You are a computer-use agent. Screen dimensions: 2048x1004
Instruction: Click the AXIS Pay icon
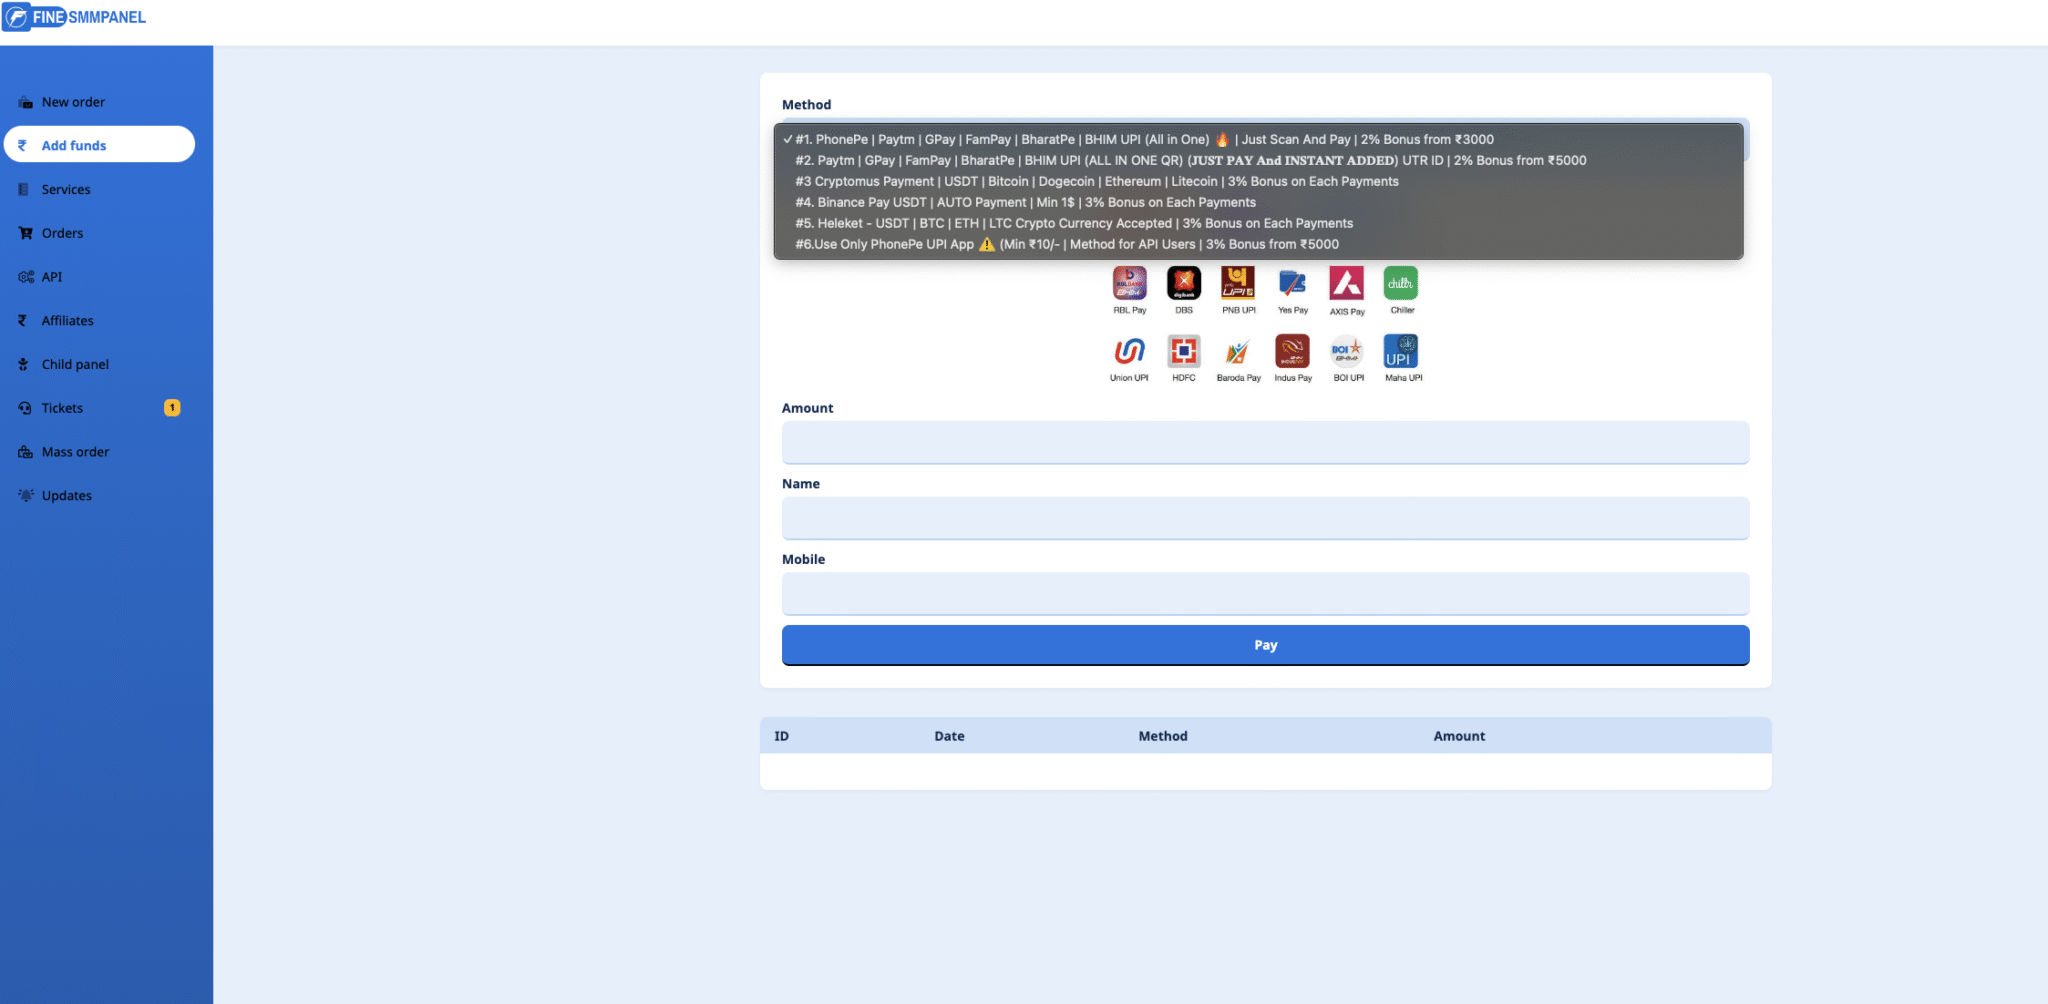[x=1346, y=284]
